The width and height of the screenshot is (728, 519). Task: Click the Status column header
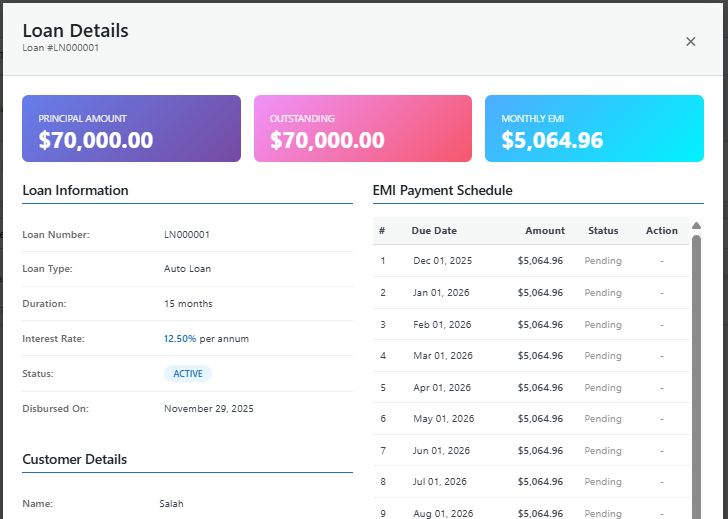click(x=603, y=231)
